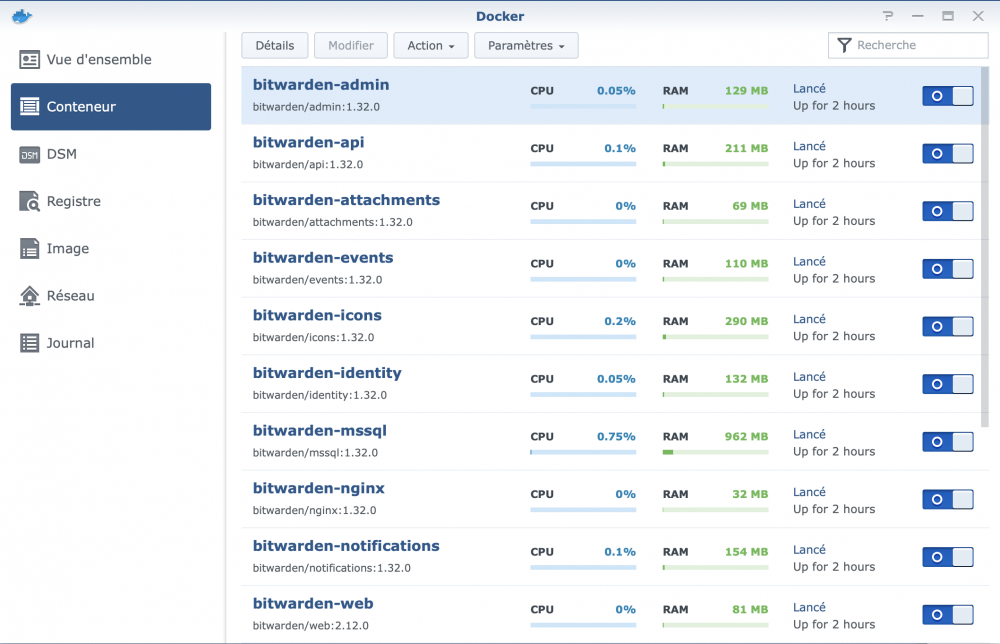Disable the bitwarden-nginx container switch

pyautogui.click(x=947, y=499)
